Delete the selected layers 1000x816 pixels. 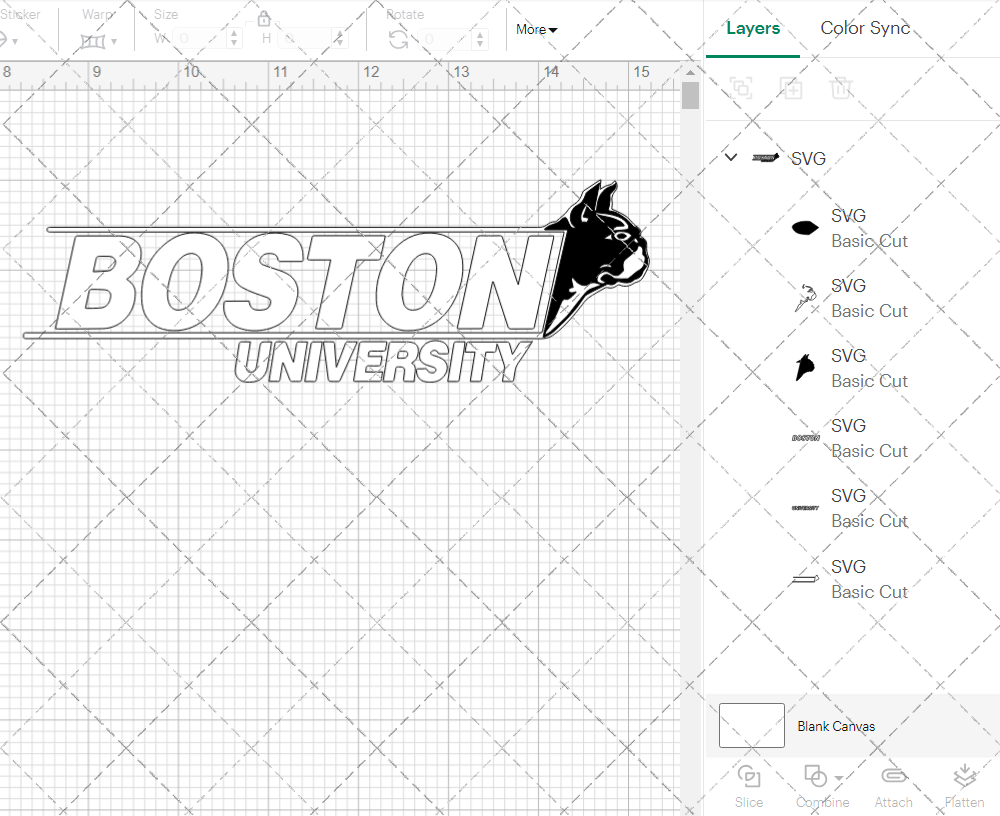point(841,88)
